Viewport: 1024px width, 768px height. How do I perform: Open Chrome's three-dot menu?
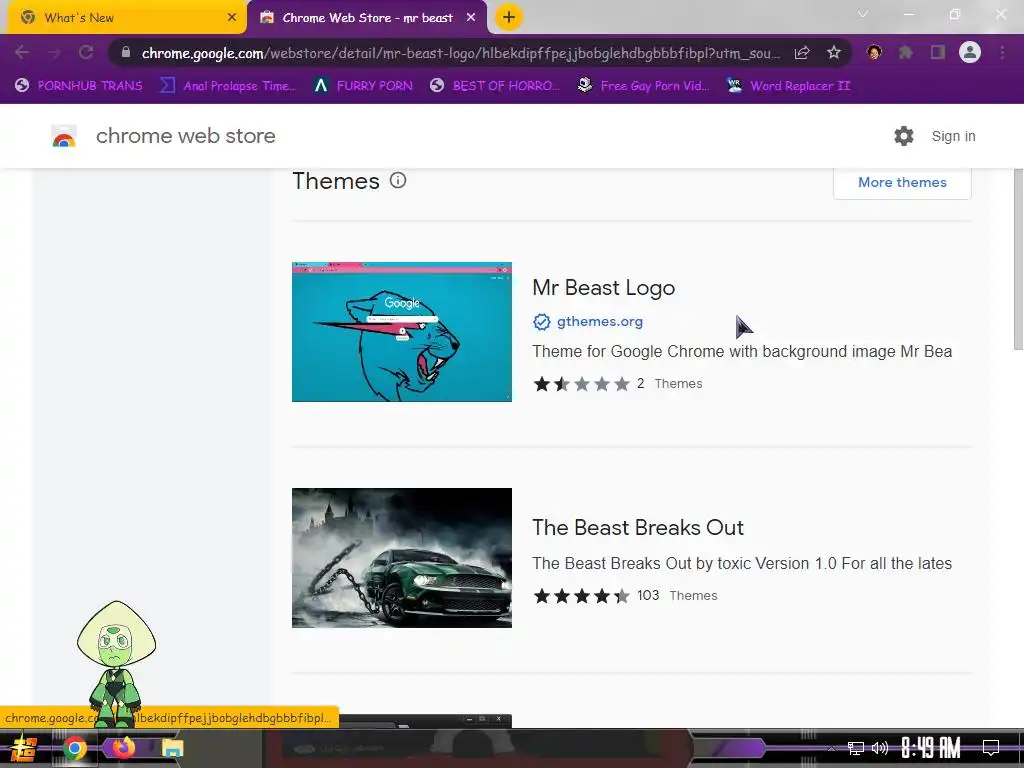1002,52
